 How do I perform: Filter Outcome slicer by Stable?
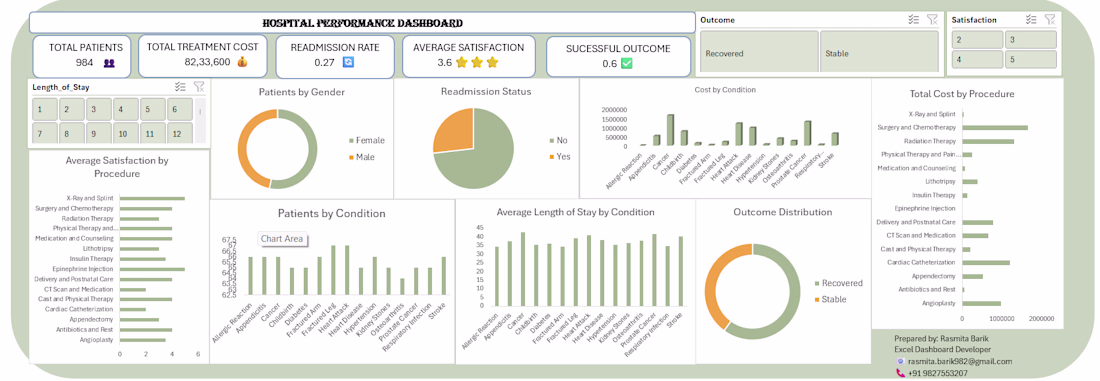880,51
